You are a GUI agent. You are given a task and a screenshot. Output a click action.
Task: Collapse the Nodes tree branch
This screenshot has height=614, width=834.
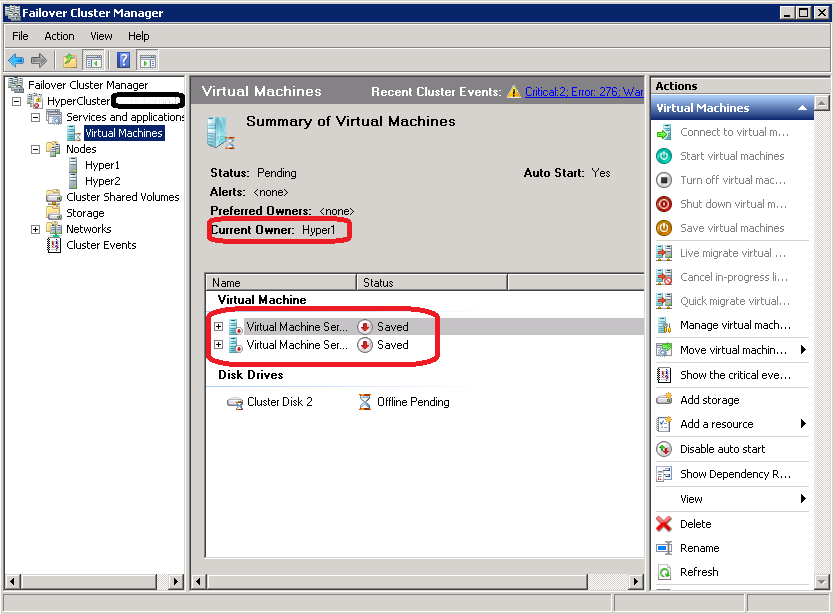pyautogui.click(x=36, y=149)
